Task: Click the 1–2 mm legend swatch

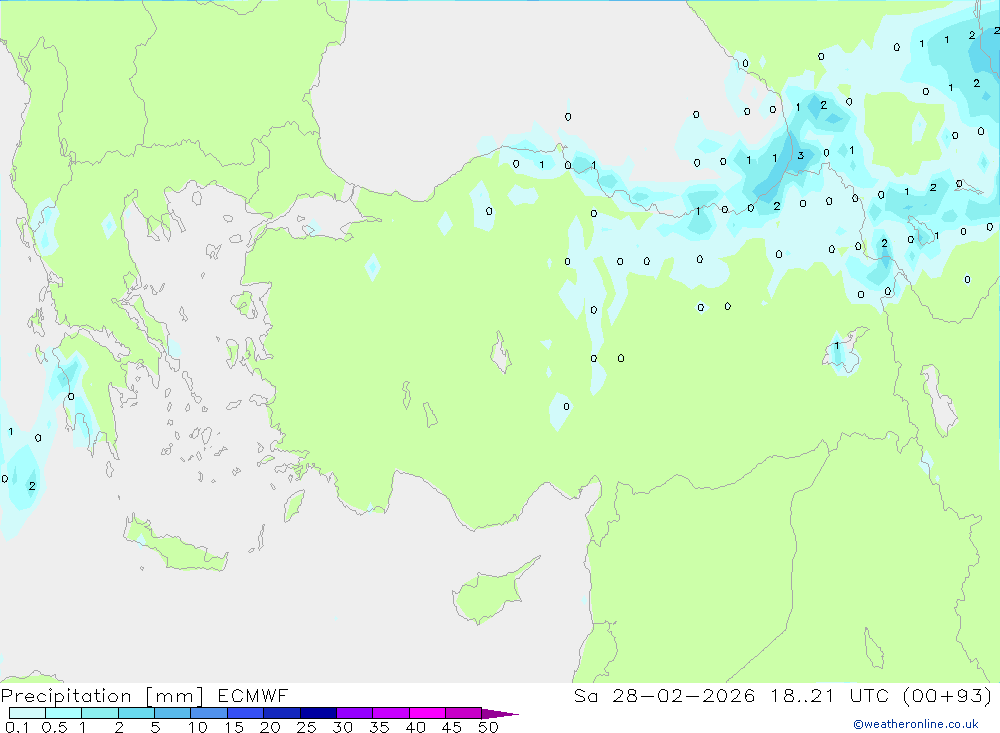Action: pyautogui.click(x=99, y=713)
